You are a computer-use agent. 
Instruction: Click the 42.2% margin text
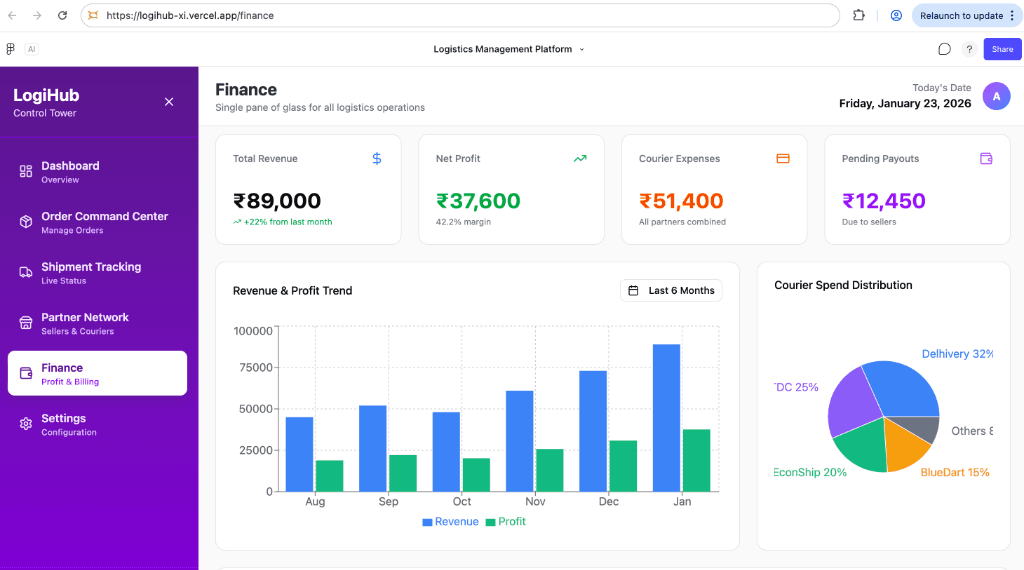463,222
